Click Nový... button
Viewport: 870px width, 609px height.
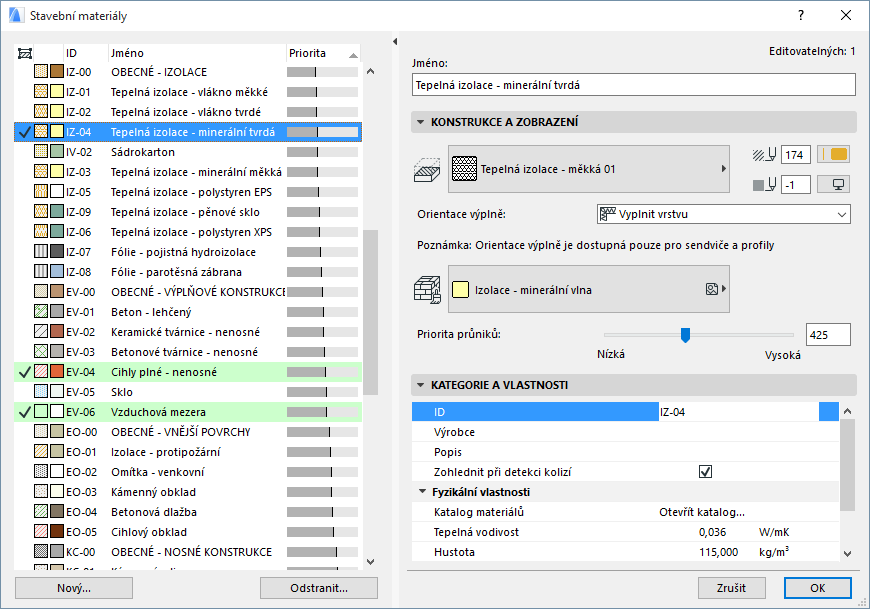point(74,588)
